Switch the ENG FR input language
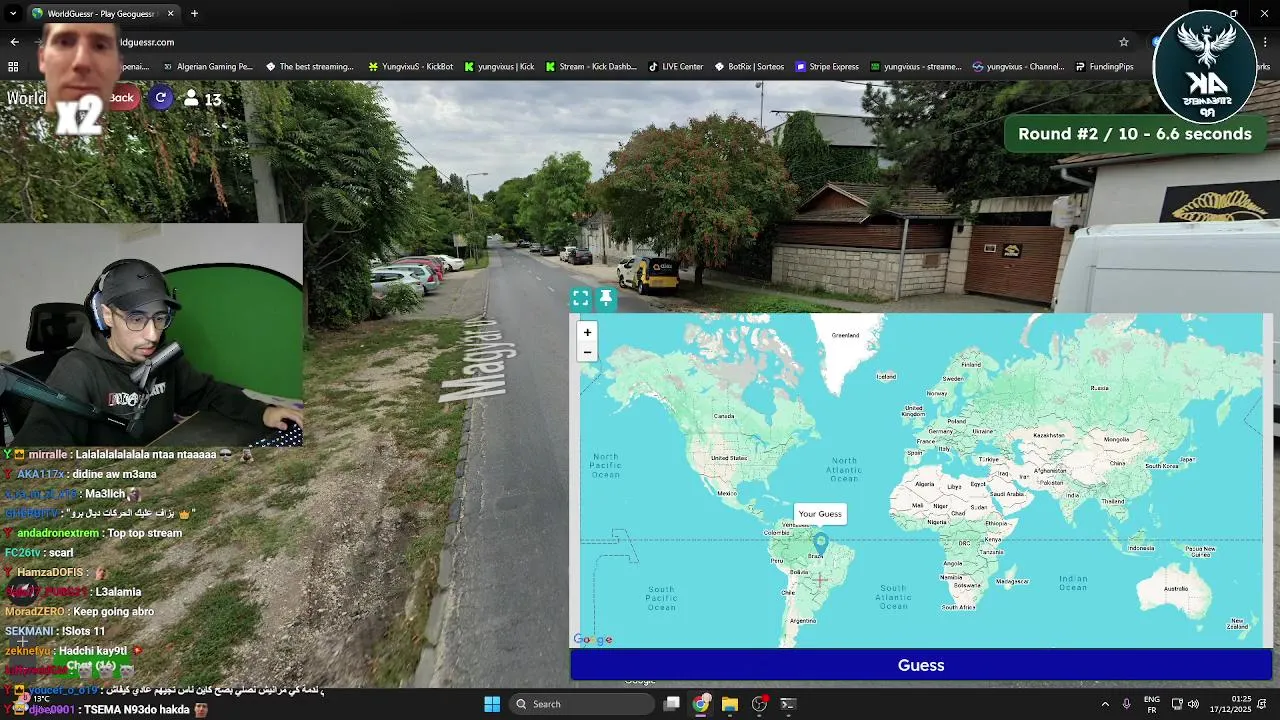Image resolution: width=1280 pixels, height=720 pixels. [x=1152, y=704]
